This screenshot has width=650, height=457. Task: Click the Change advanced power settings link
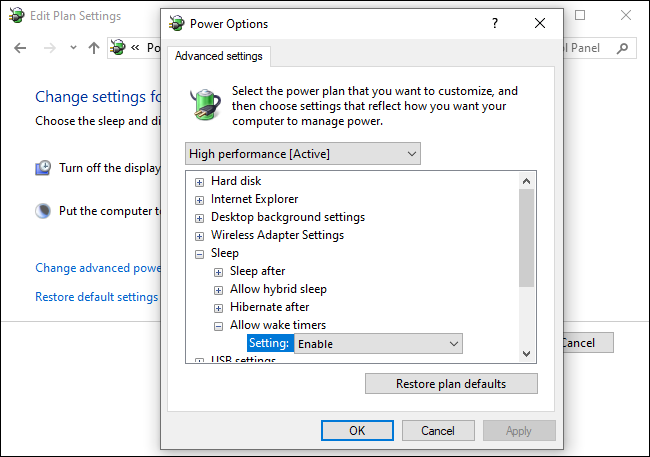tap(98, 268)
